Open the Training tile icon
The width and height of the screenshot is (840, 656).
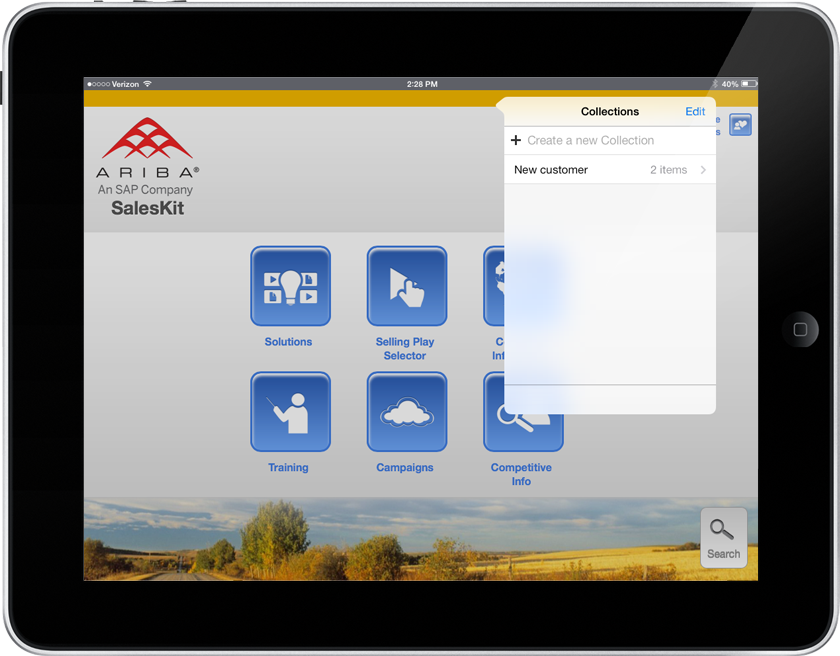[x=290, y=412]
